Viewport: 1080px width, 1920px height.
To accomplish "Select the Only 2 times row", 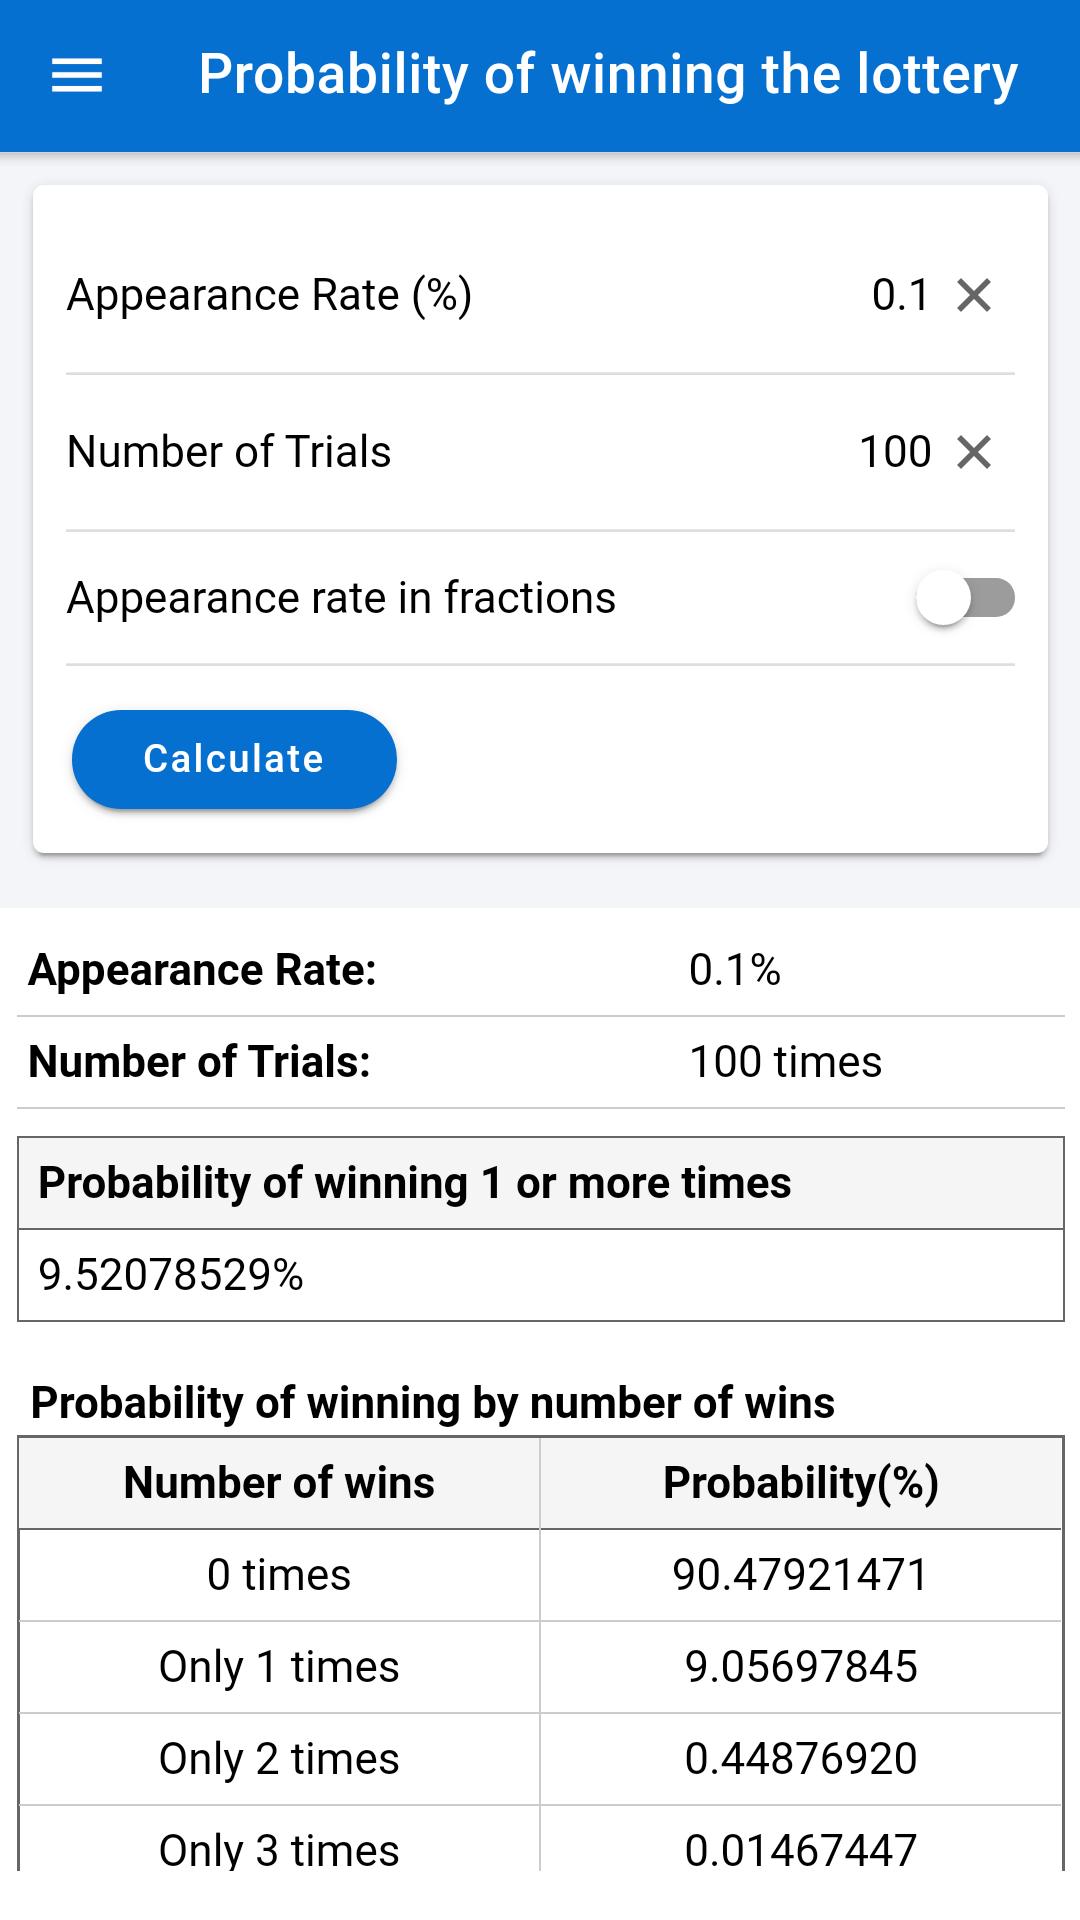I will [279, 1759].
